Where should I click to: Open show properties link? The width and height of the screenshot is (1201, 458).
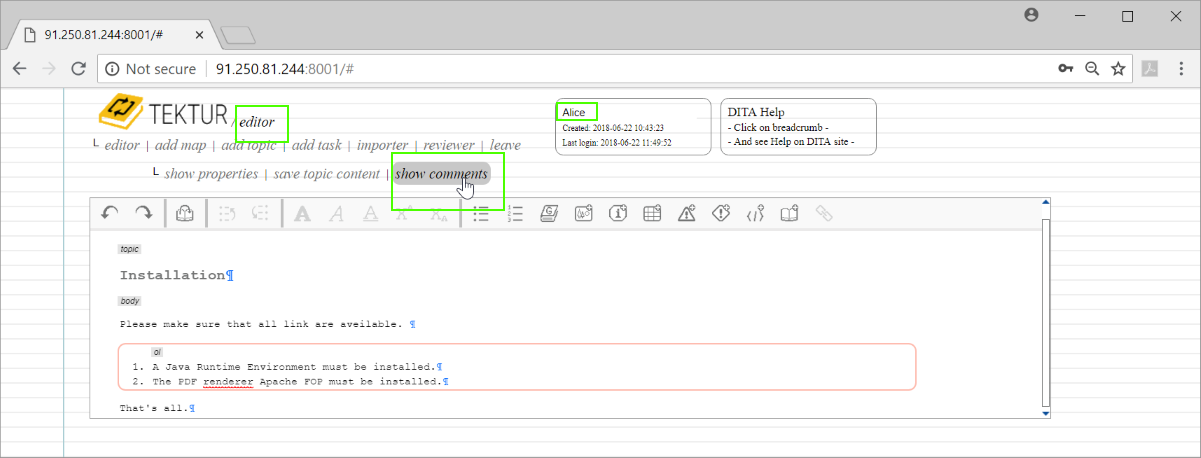click(x=211, y=174)
